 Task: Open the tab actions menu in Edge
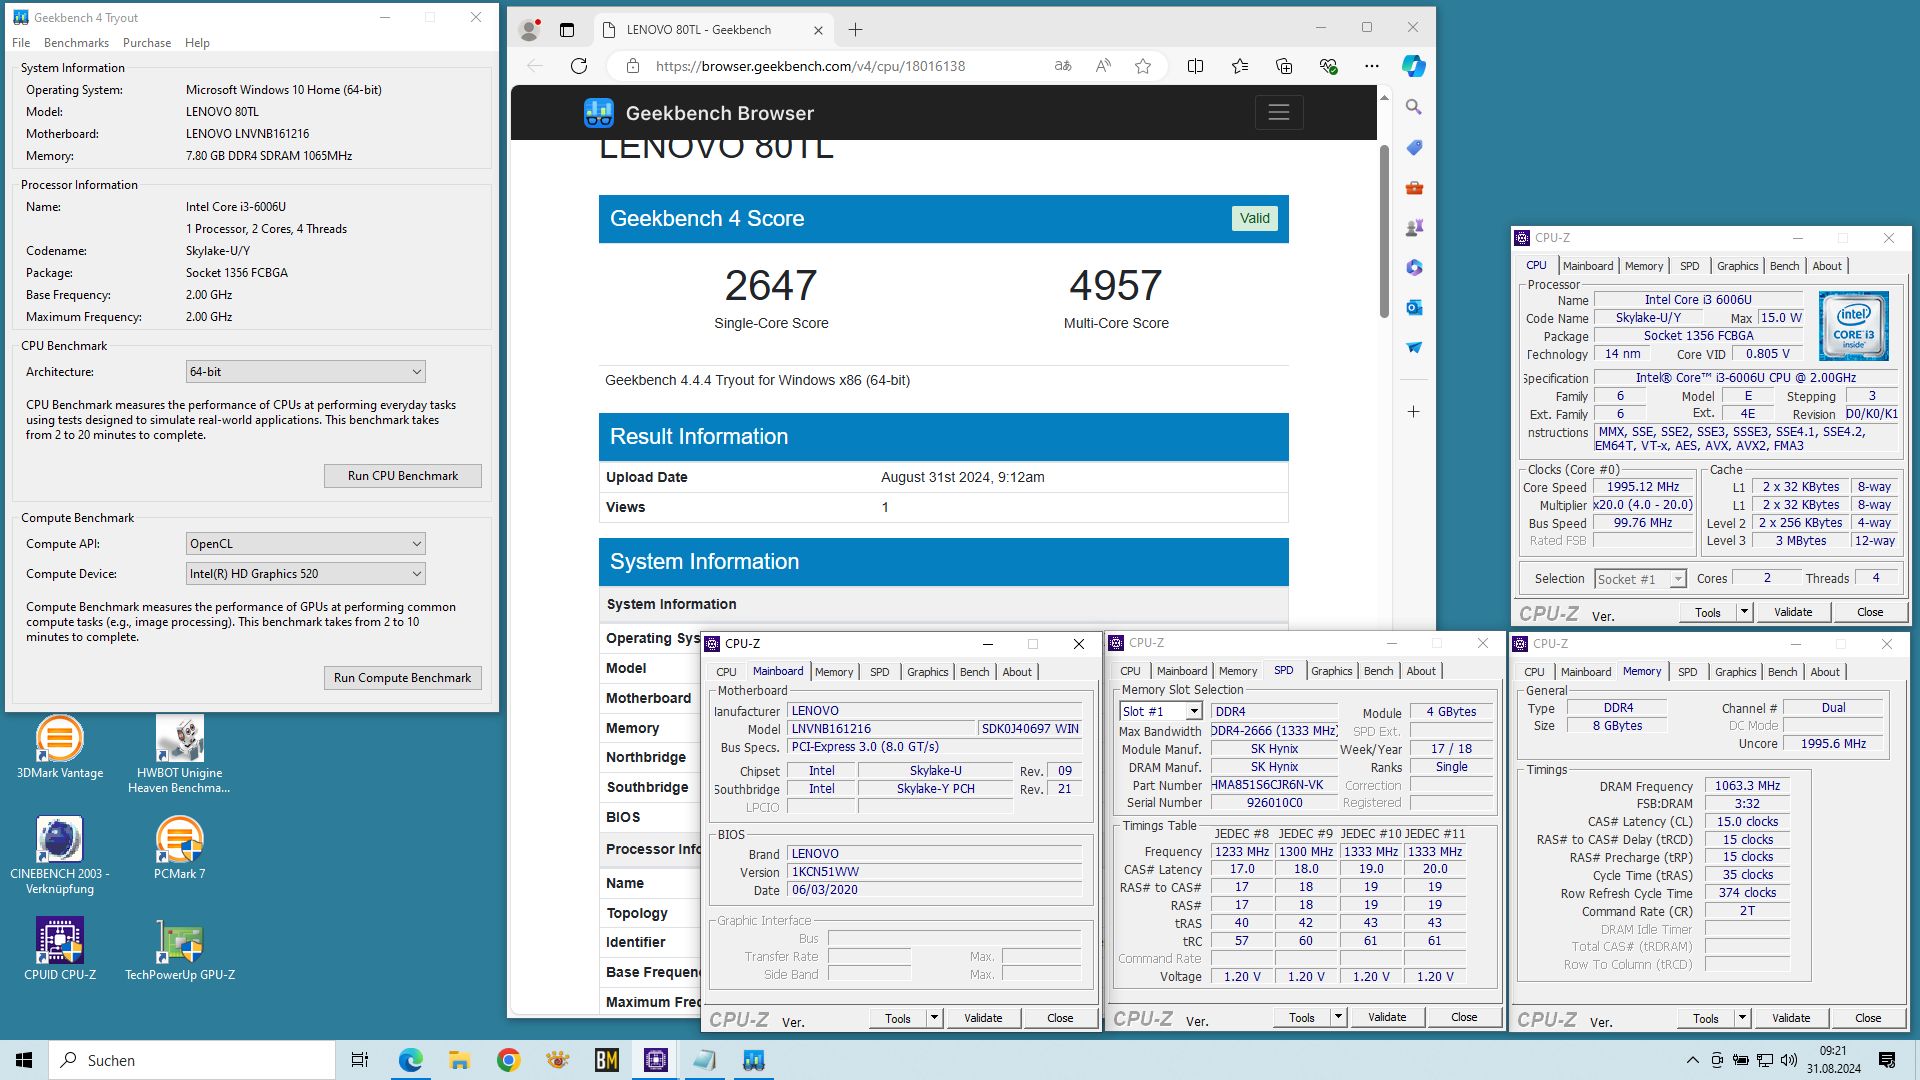[567, 30]
